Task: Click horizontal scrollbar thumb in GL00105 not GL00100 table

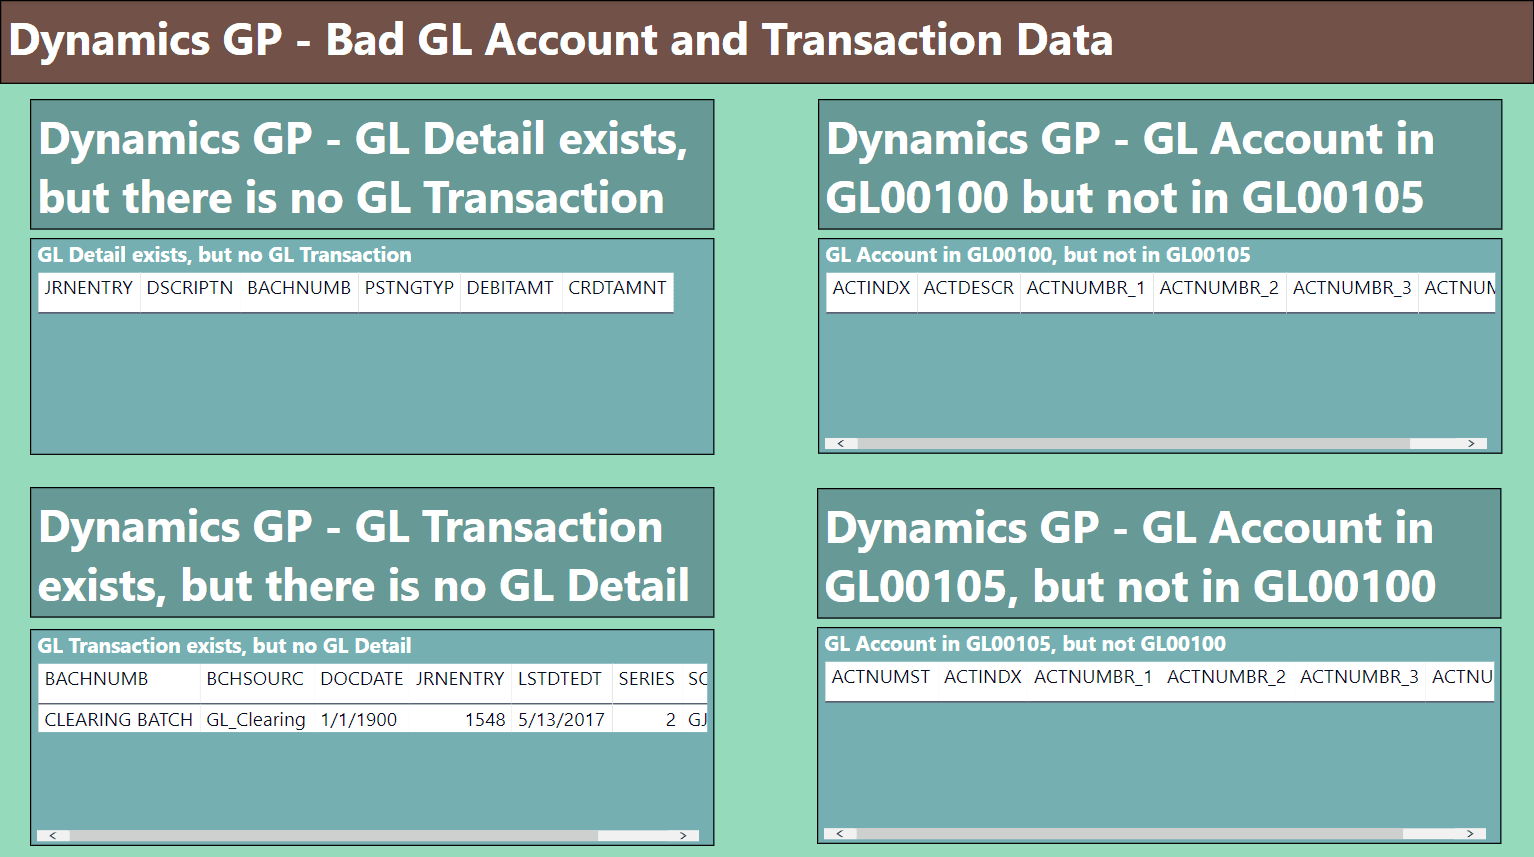Action: coord(1130,833)
